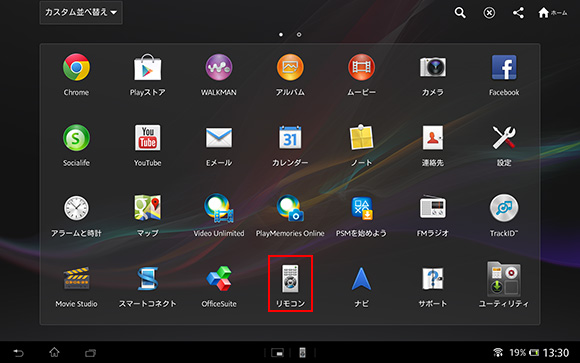Open the アルバム album app
The image size is (580, 363).
pos(290,74)
